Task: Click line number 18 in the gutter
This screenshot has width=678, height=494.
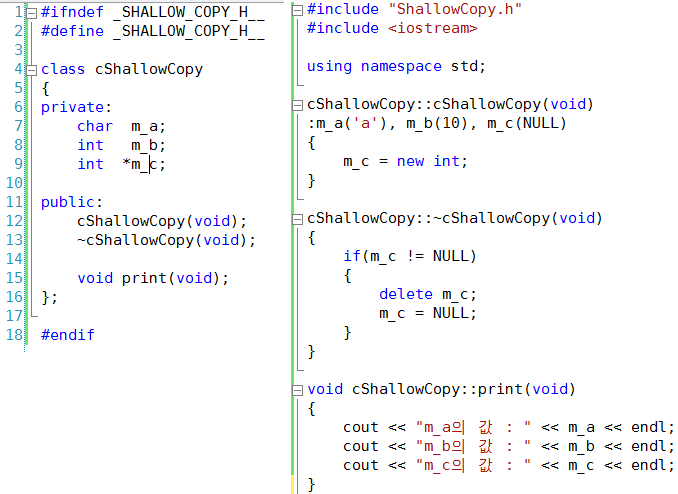Action: point(14,335)
